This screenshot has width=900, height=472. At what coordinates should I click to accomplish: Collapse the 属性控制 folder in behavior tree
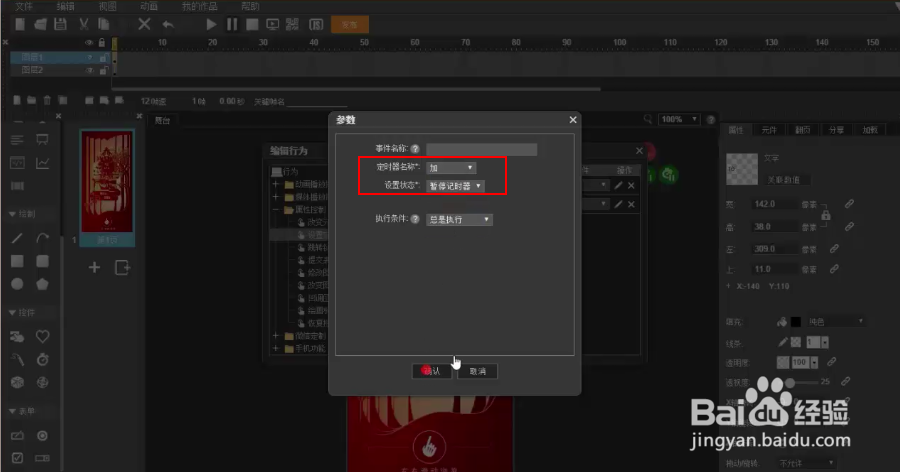(x=276, y=210)
